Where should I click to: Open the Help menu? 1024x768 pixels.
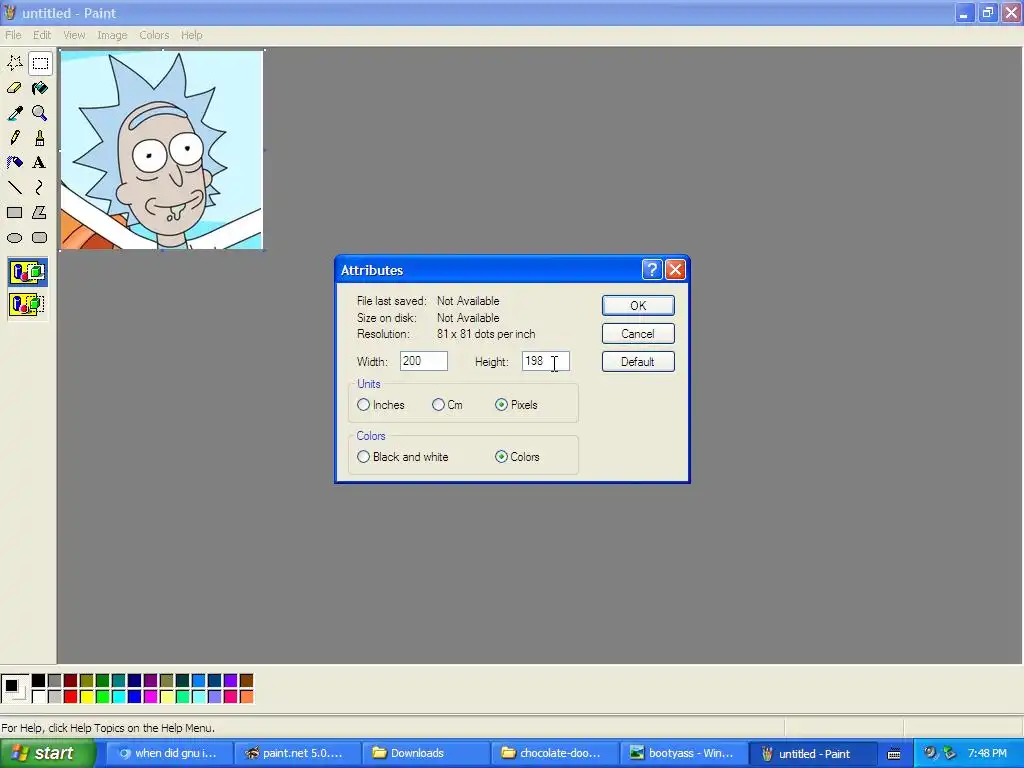[x=191, y=35]
